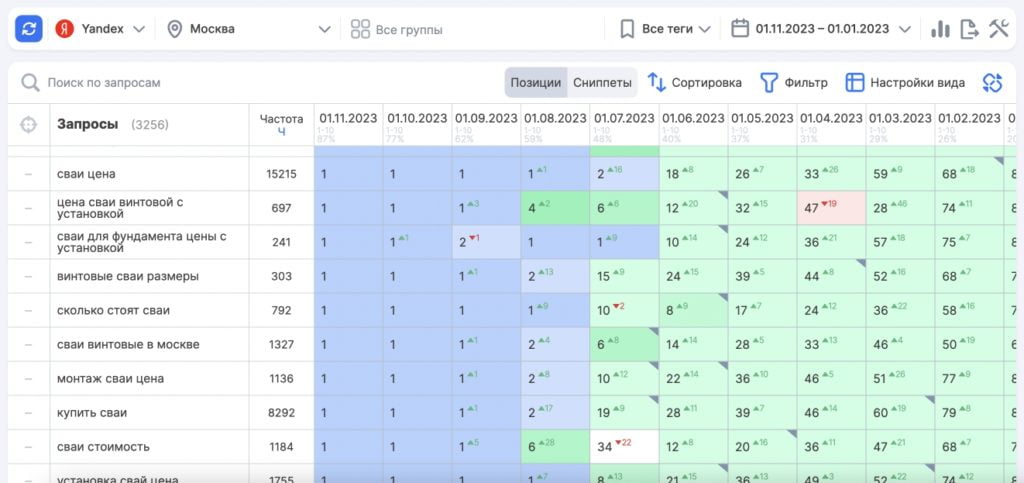Click the Все группы button
The height and width of the screenshot is (483, 1024).
pos(397,29)
